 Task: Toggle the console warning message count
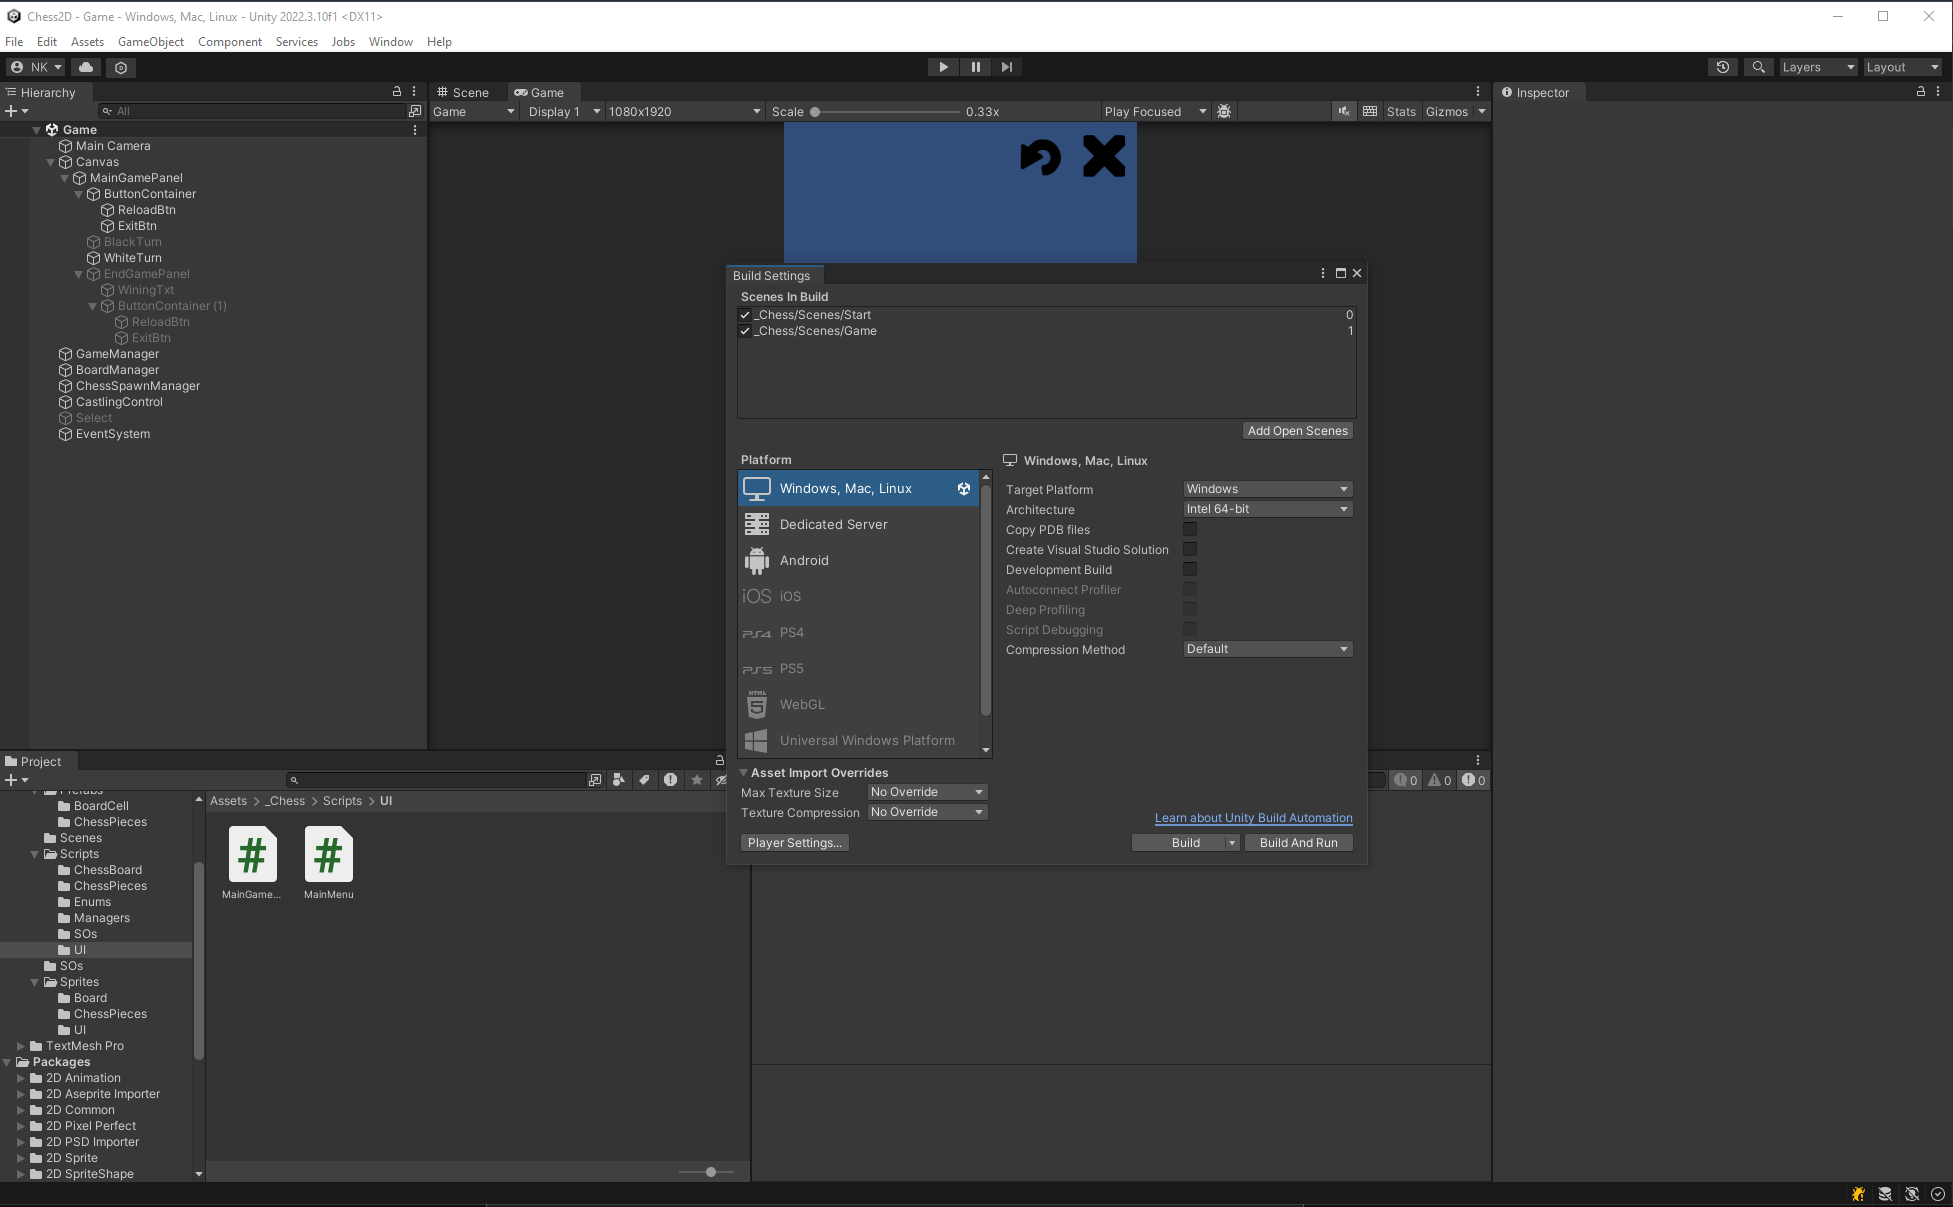click(x=1440, y=780)
